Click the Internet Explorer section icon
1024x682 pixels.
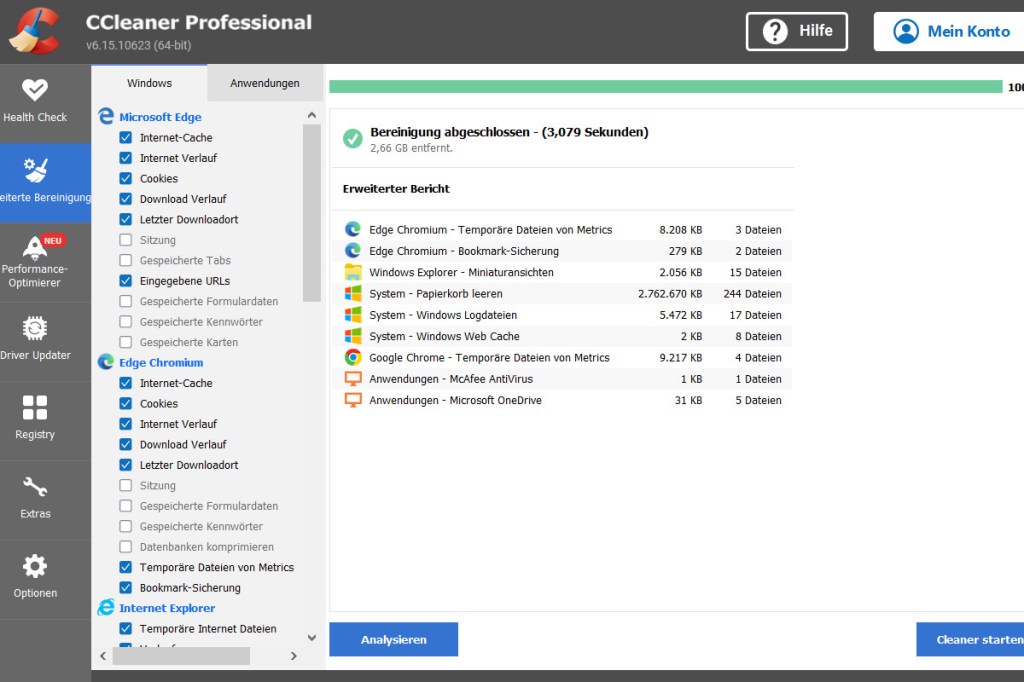[x=106, y=608]
